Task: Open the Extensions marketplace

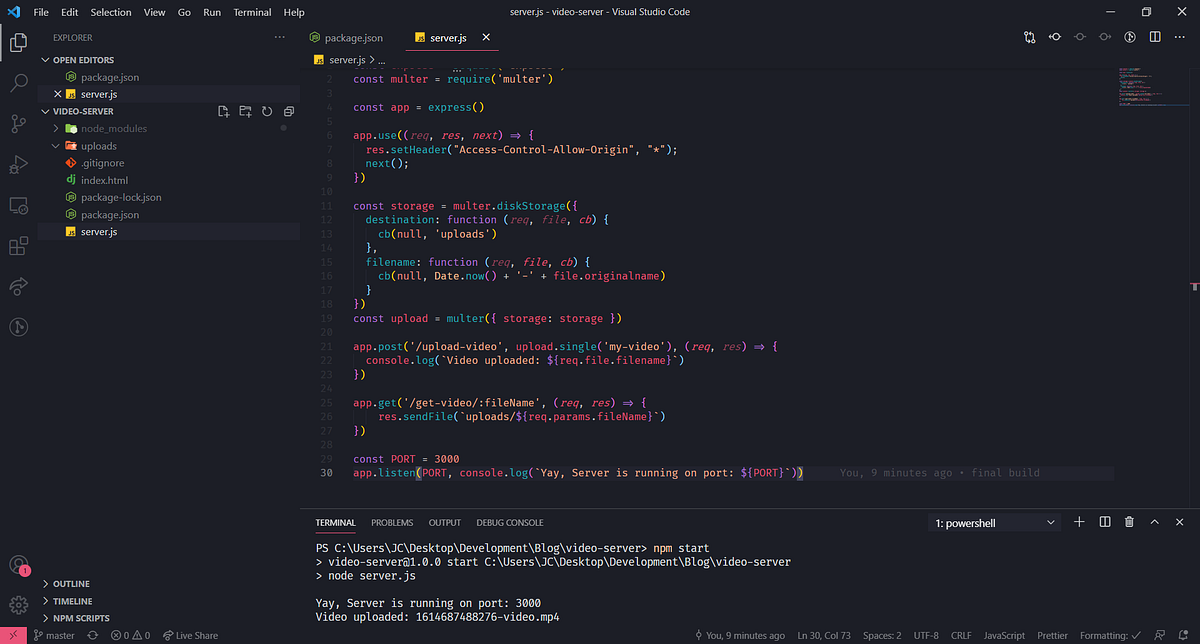Action: [18, 246]
